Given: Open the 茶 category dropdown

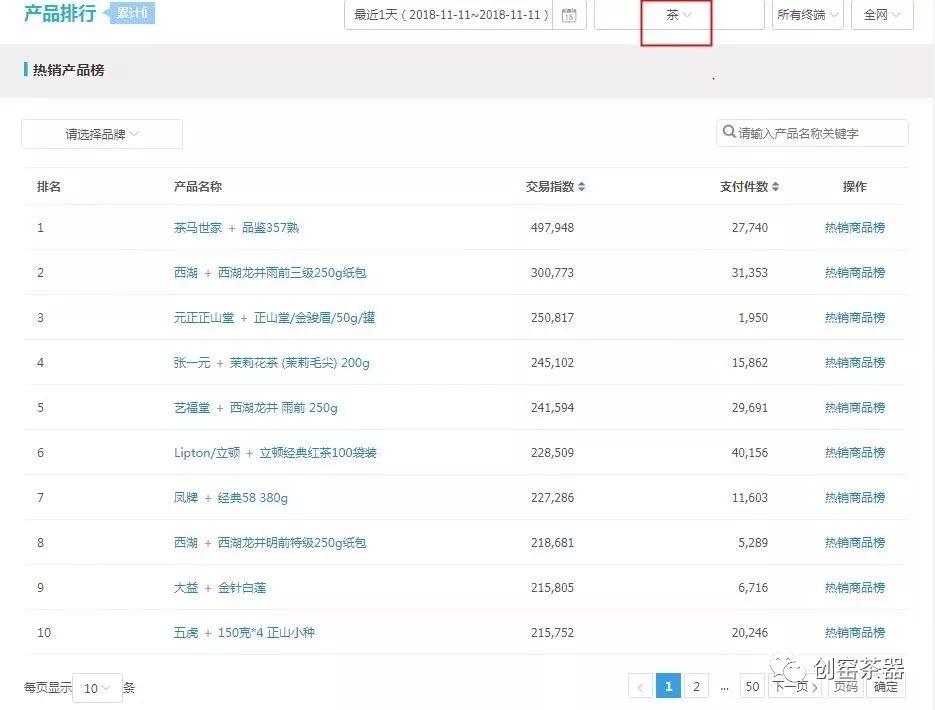Looking at the screenshot, I should pyautogui.click(x=679, y=15).
